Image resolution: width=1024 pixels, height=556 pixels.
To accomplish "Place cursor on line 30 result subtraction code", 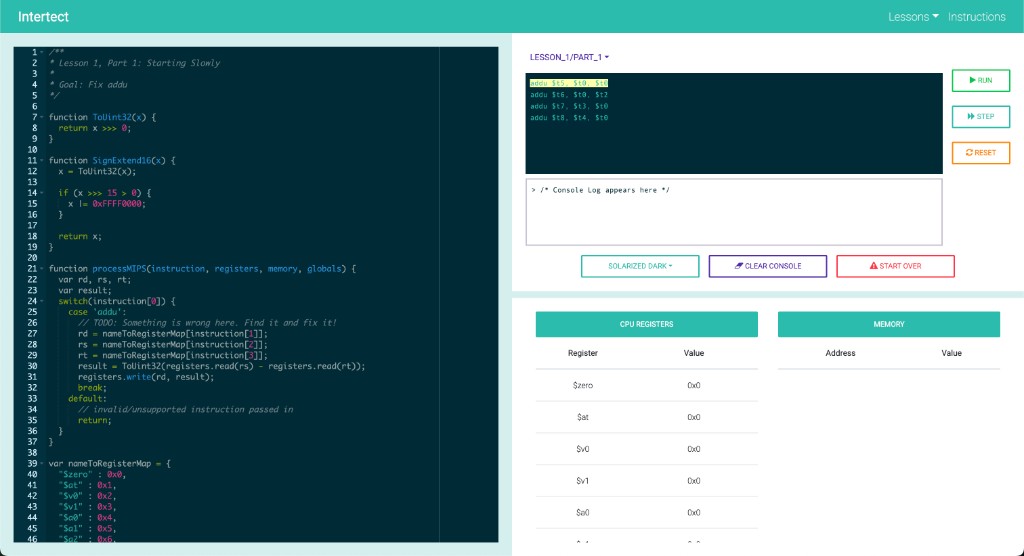I will click(221, 367).
